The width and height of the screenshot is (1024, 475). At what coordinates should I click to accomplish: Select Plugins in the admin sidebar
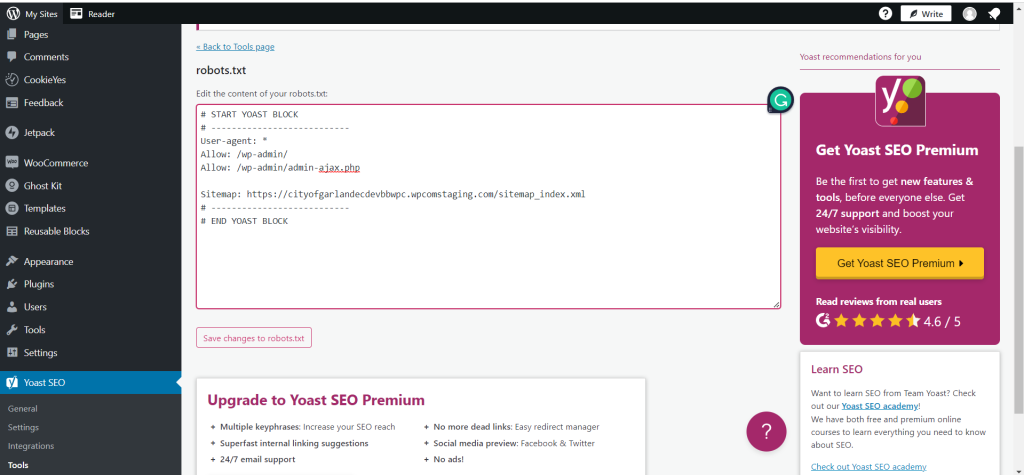[x=39, y=284]
